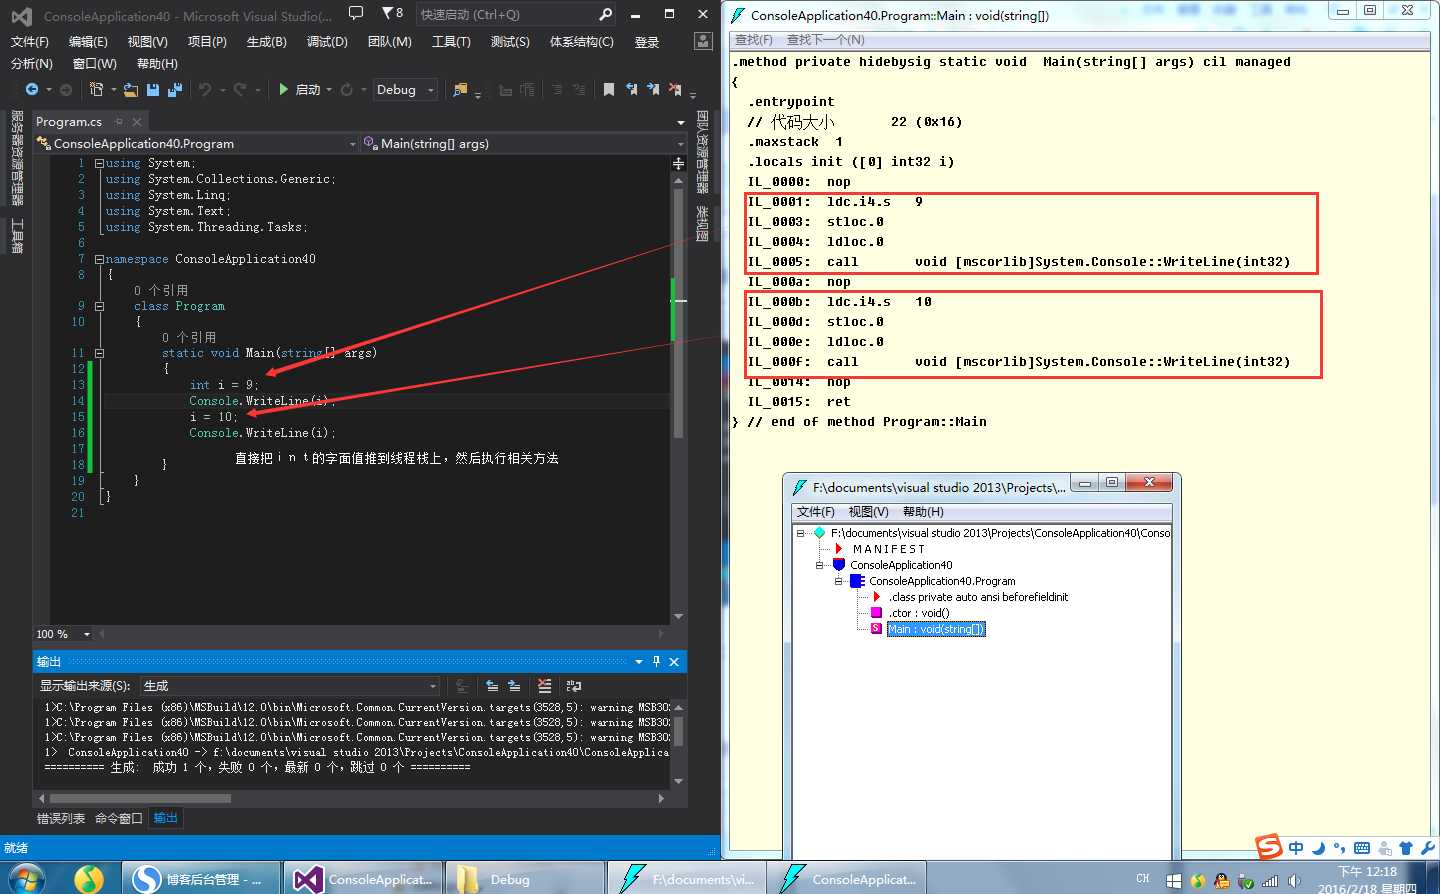Open the 工具(T) tools menu
The image size is (1440, 894).
click(x=451, y=42)
